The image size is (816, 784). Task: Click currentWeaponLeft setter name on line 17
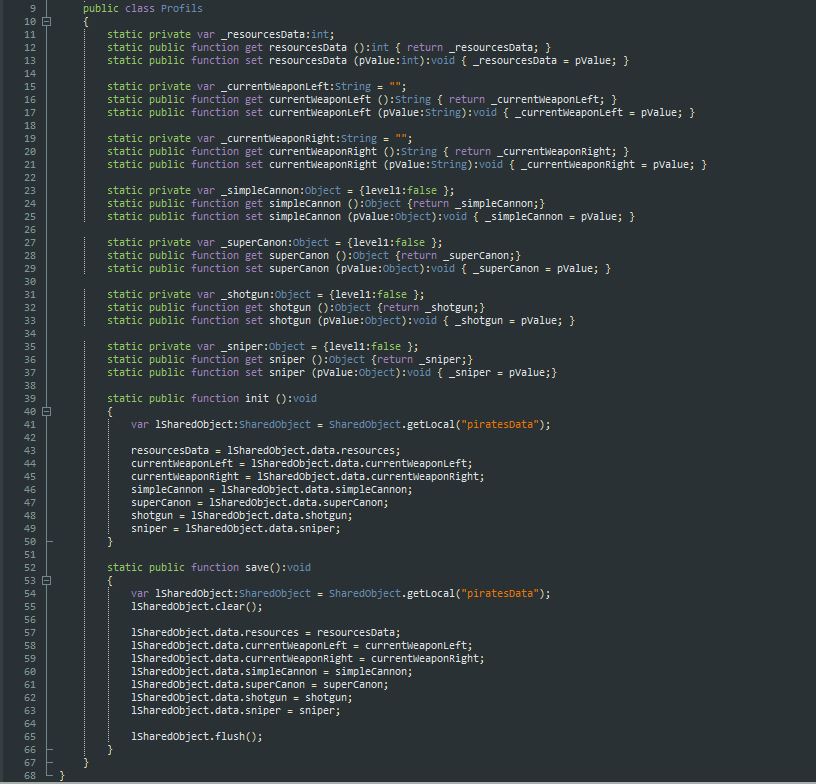click(320, 112)
